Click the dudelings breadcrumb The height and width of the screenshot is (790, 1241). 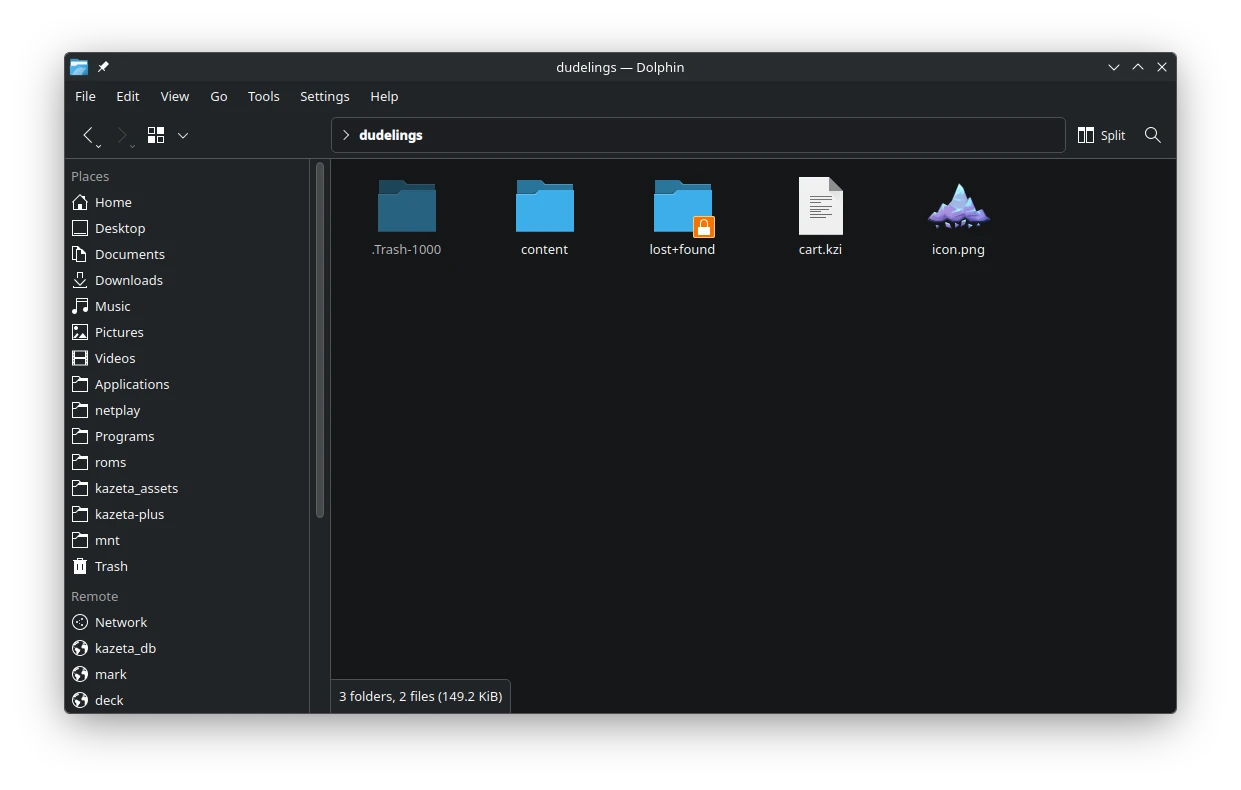(393, 135)
